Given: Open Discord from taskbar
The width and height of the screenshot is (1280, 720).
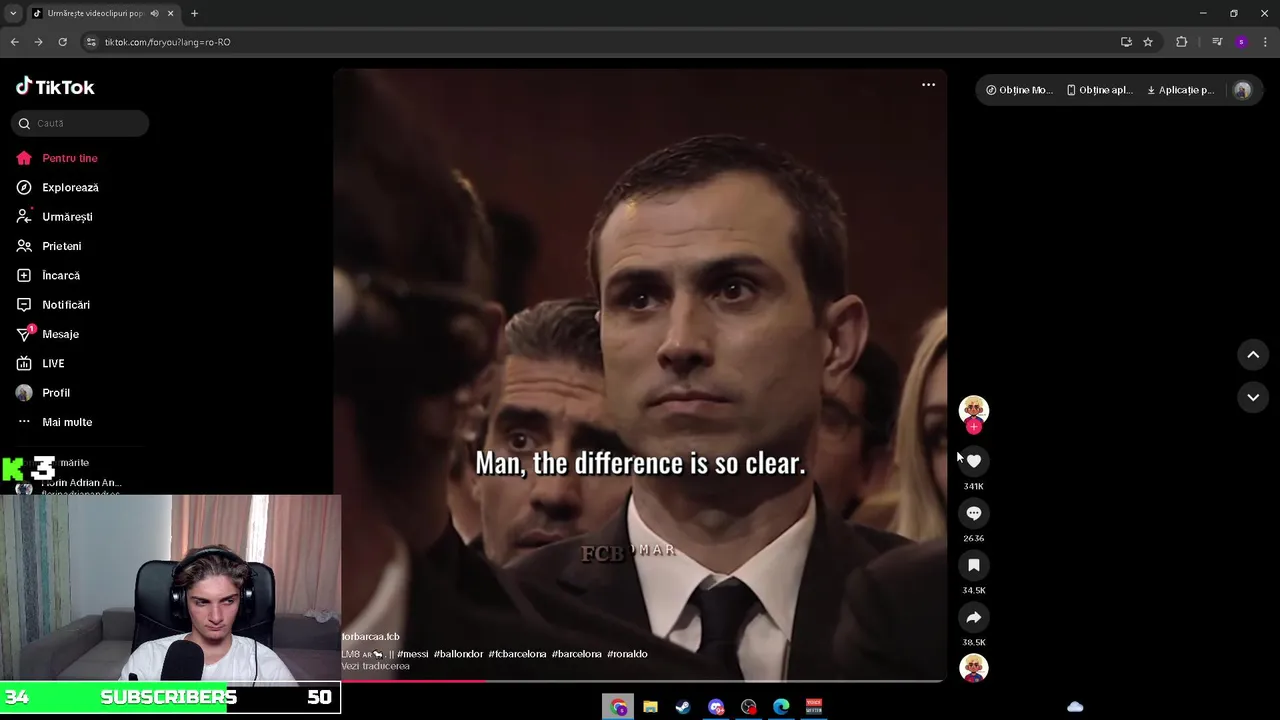Looking at the screenshot, I should click(716, 707).
